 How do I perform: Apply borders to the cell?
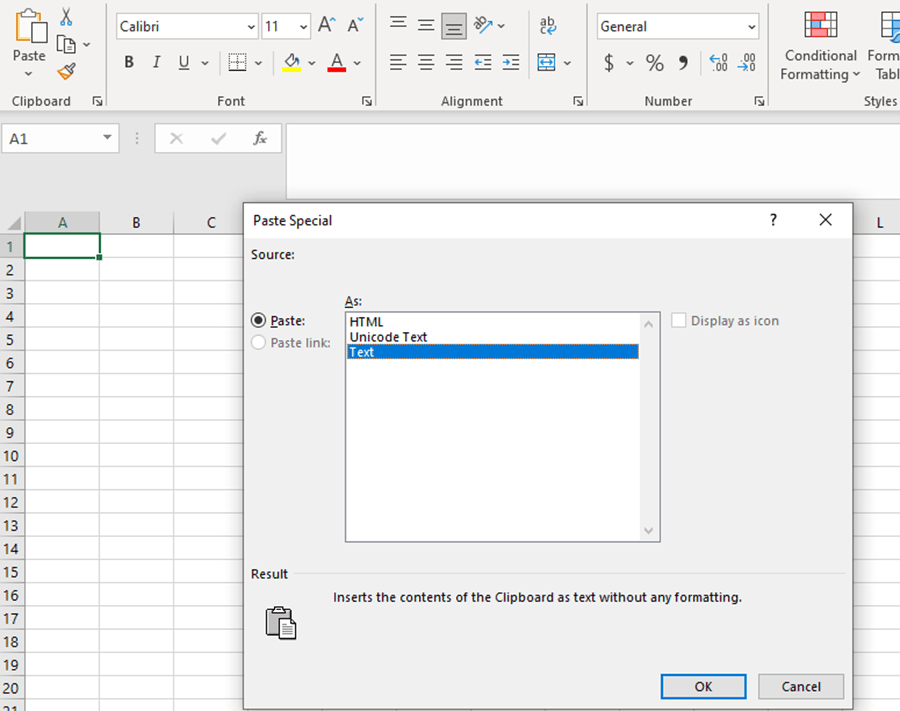pyautogui.click(x=237, y=62)
